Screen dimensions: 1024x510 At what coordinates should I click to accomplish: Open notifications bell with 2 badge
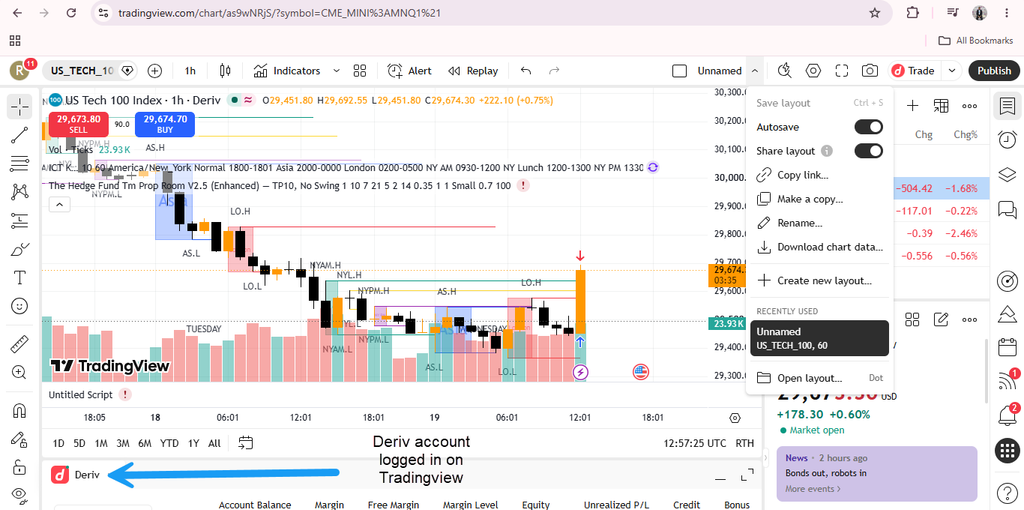click(x=1007, y=415)
